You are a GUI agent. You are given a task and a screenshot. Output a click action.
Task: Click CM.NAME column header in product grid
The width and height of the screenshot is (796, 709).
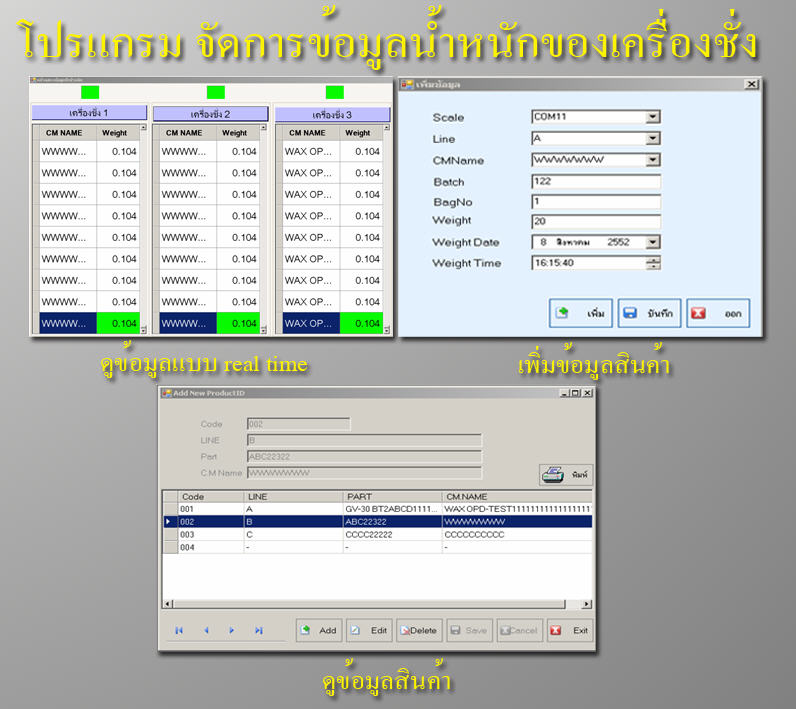(x=517, y=496)
